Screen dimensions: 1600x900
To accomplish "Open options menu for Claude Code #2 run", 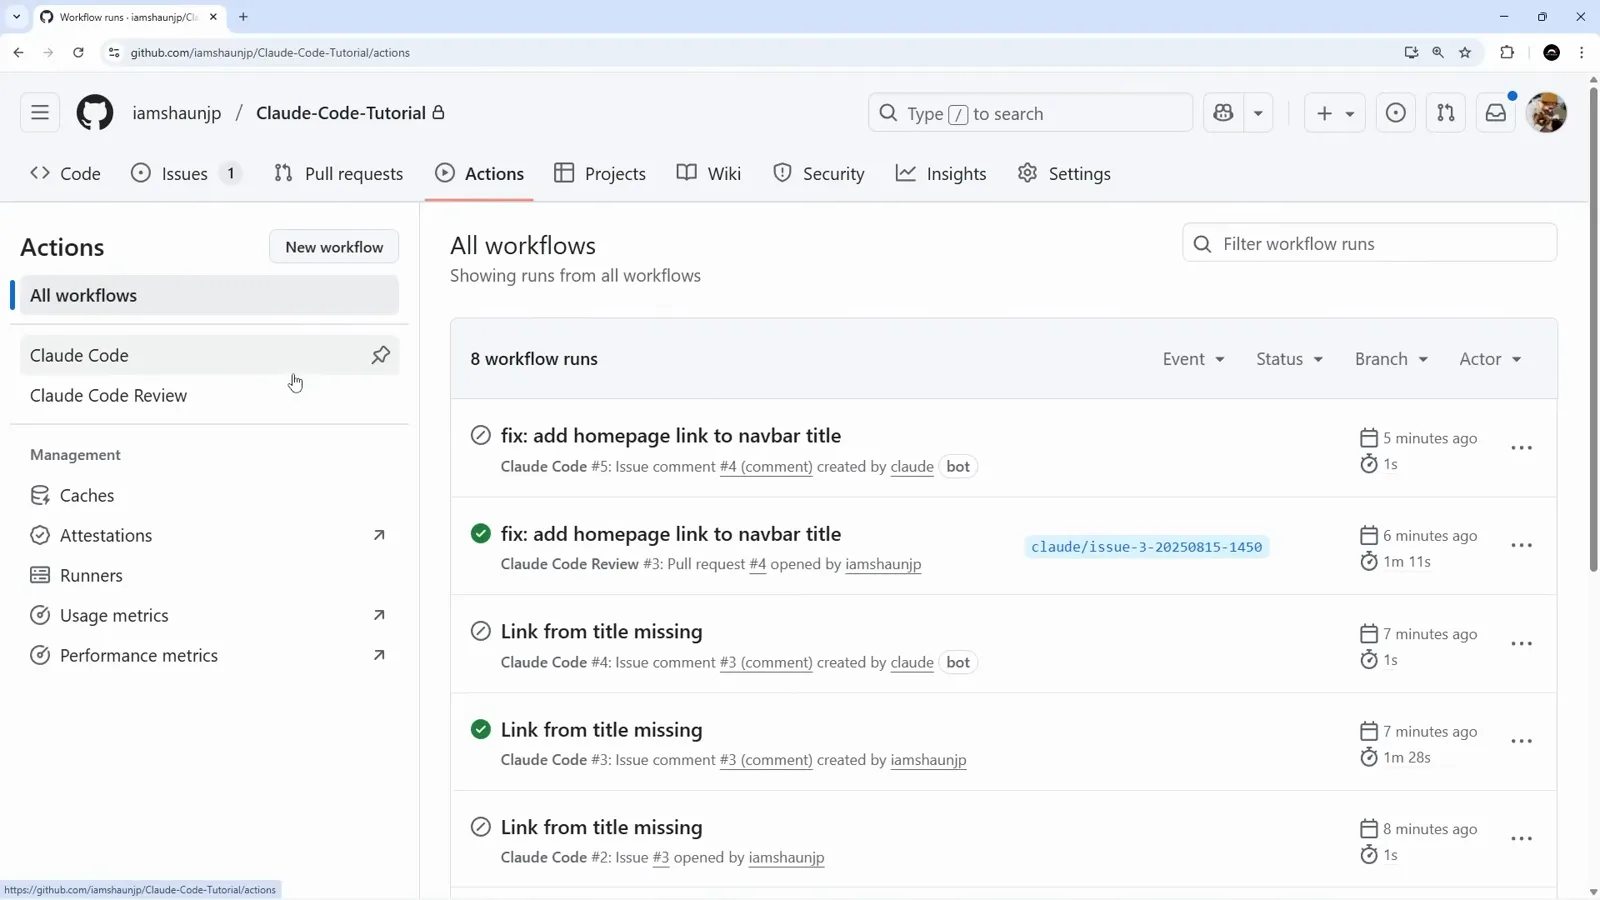I will pyautogui.click(x=1521, y=839).
